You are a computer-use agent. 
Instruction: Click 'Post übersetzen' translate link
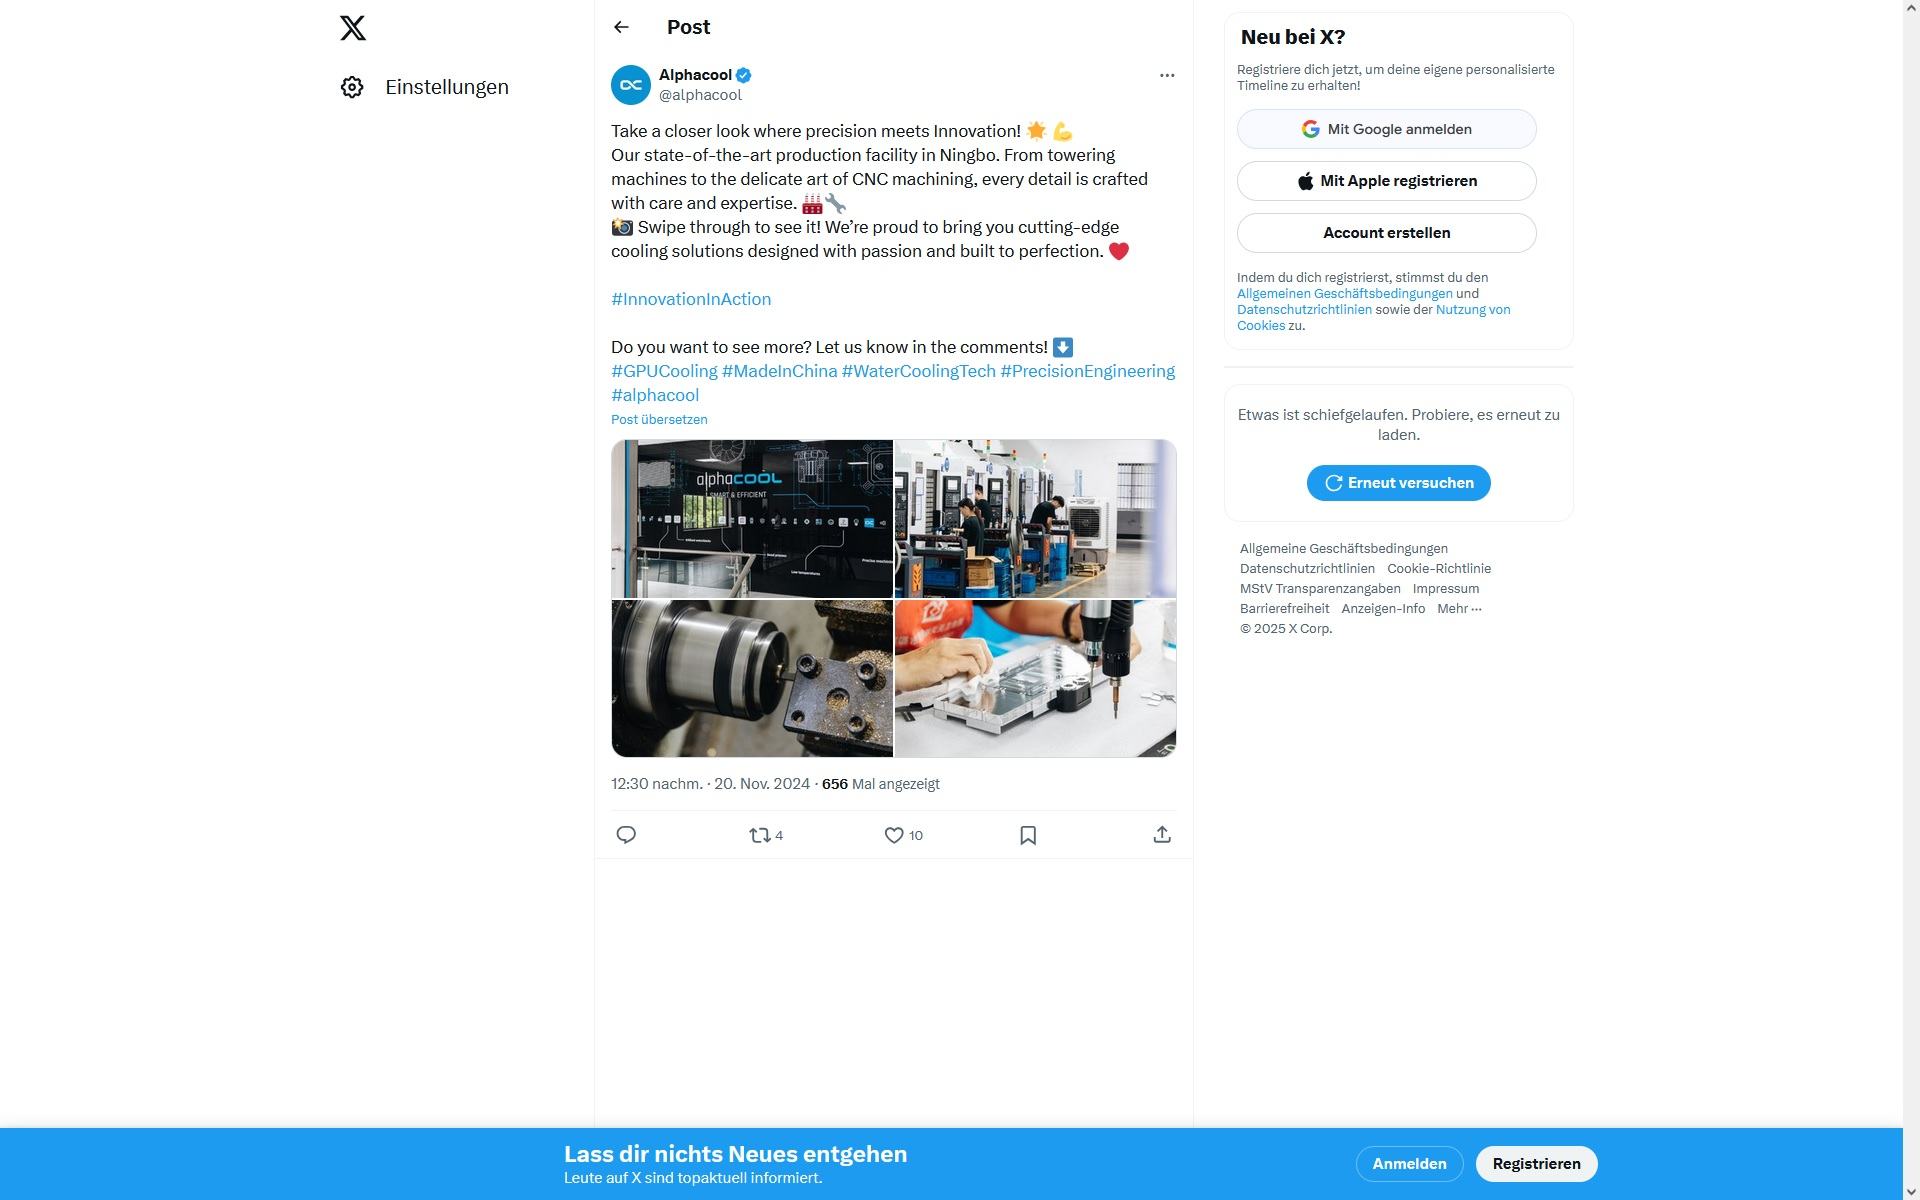[x=659, y=420]
